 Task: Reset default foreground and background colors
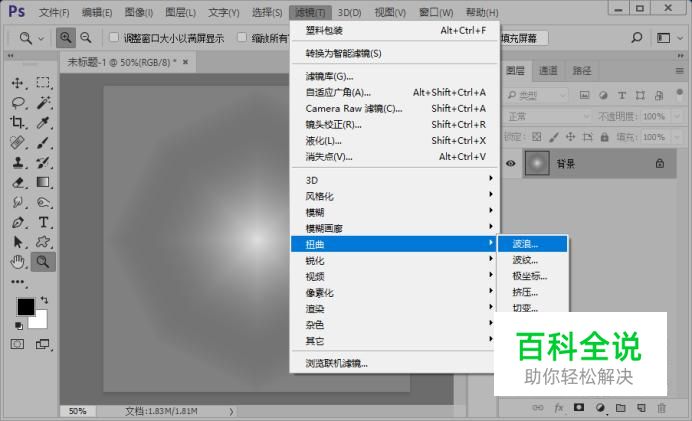19,326
